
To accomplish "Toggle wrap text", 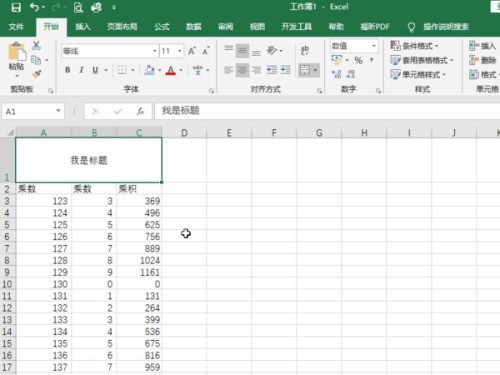I will [x=305, y=50].
